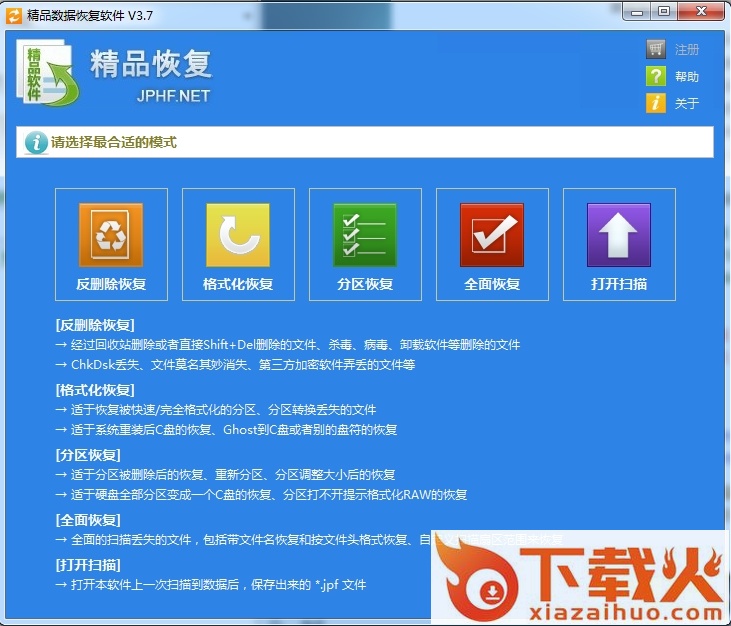Click the yellow info about icon
Image resolution: width=731 pixels, height=626 pixels.
point(655,103)
